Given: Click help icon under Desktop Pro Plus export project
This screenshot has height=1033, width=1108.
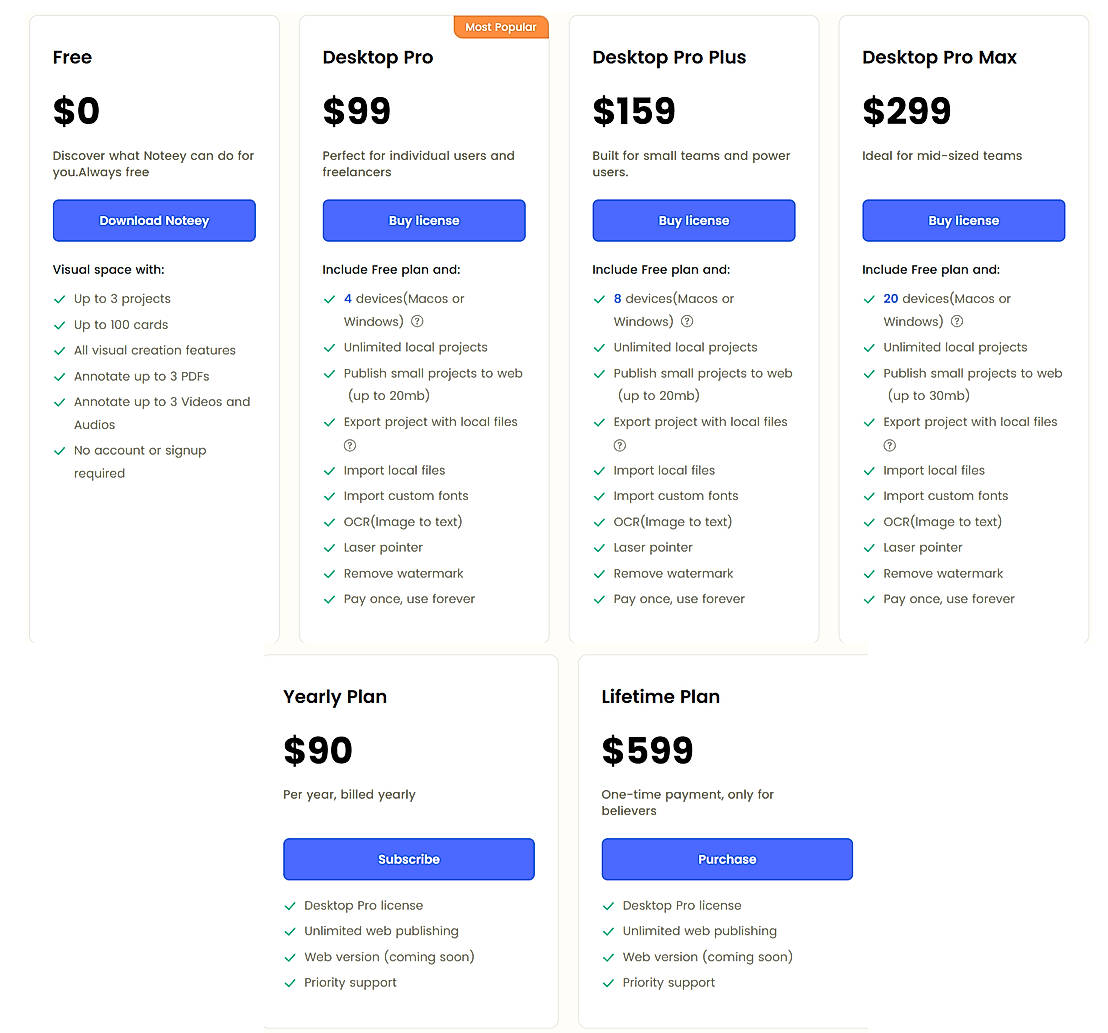Looking at the screenshot, I should pos(620,446).
